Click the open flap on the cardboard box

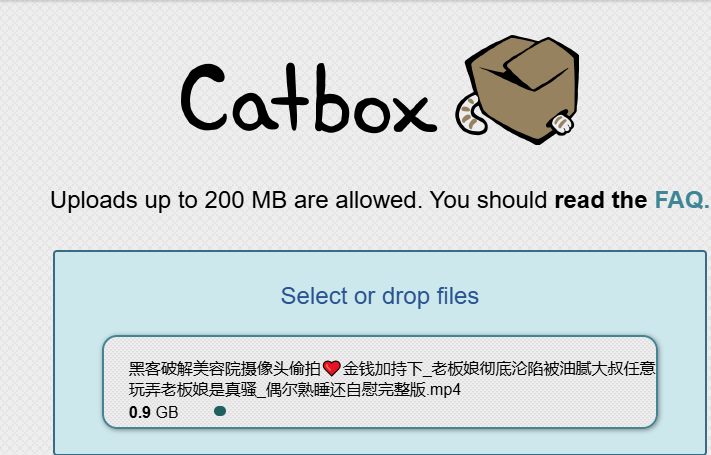tap(536, 64)
